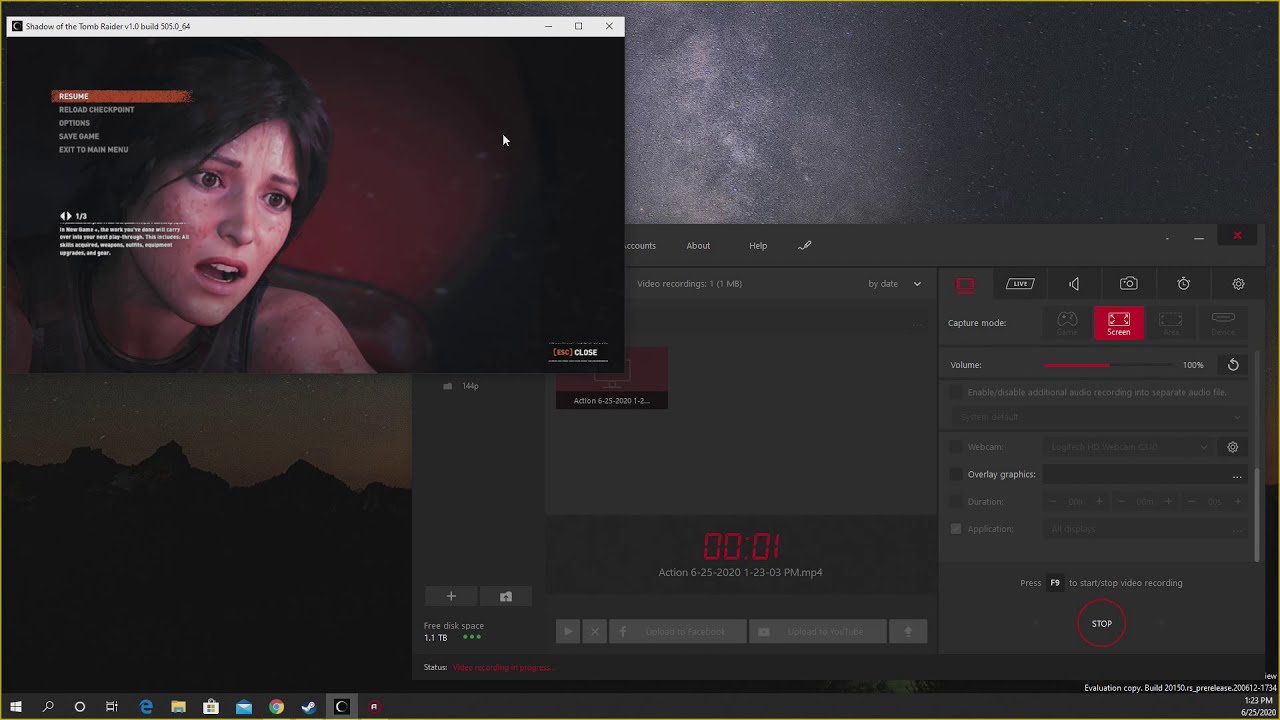Increase duration minutes with plus
The image size is (1280, 720).
[1168, 501]
